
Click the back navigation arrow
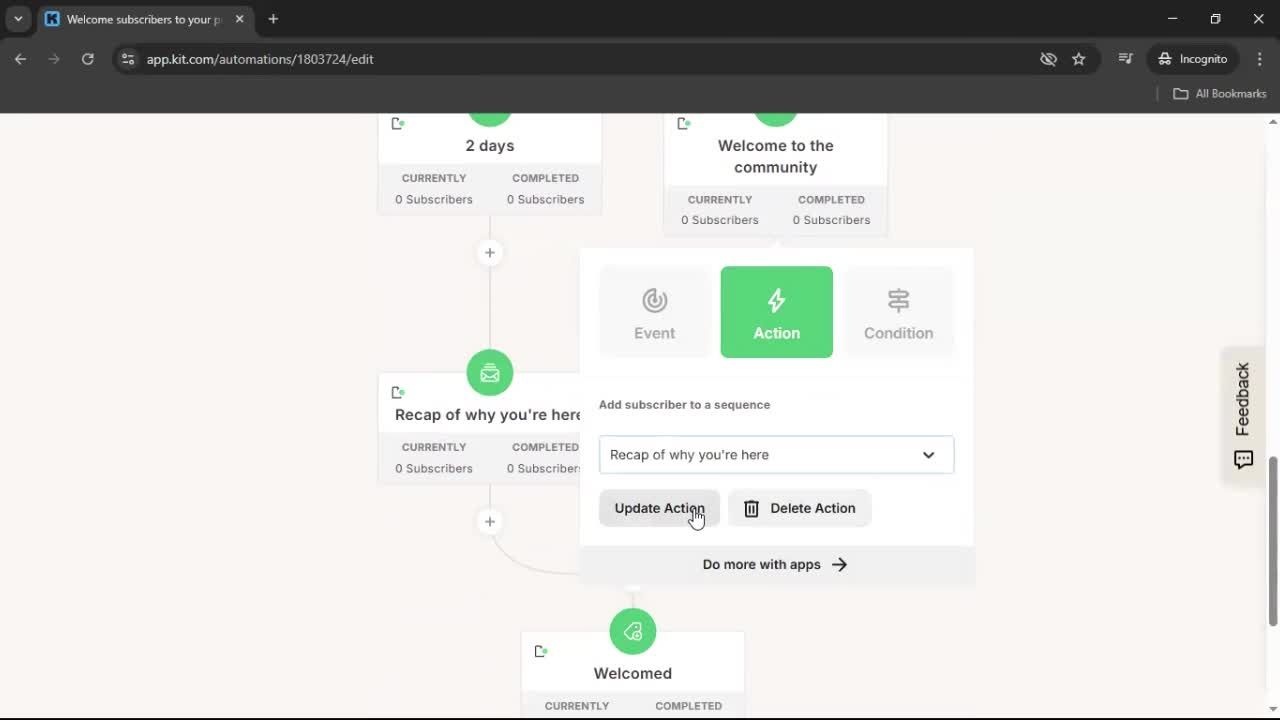click(20, 59)
